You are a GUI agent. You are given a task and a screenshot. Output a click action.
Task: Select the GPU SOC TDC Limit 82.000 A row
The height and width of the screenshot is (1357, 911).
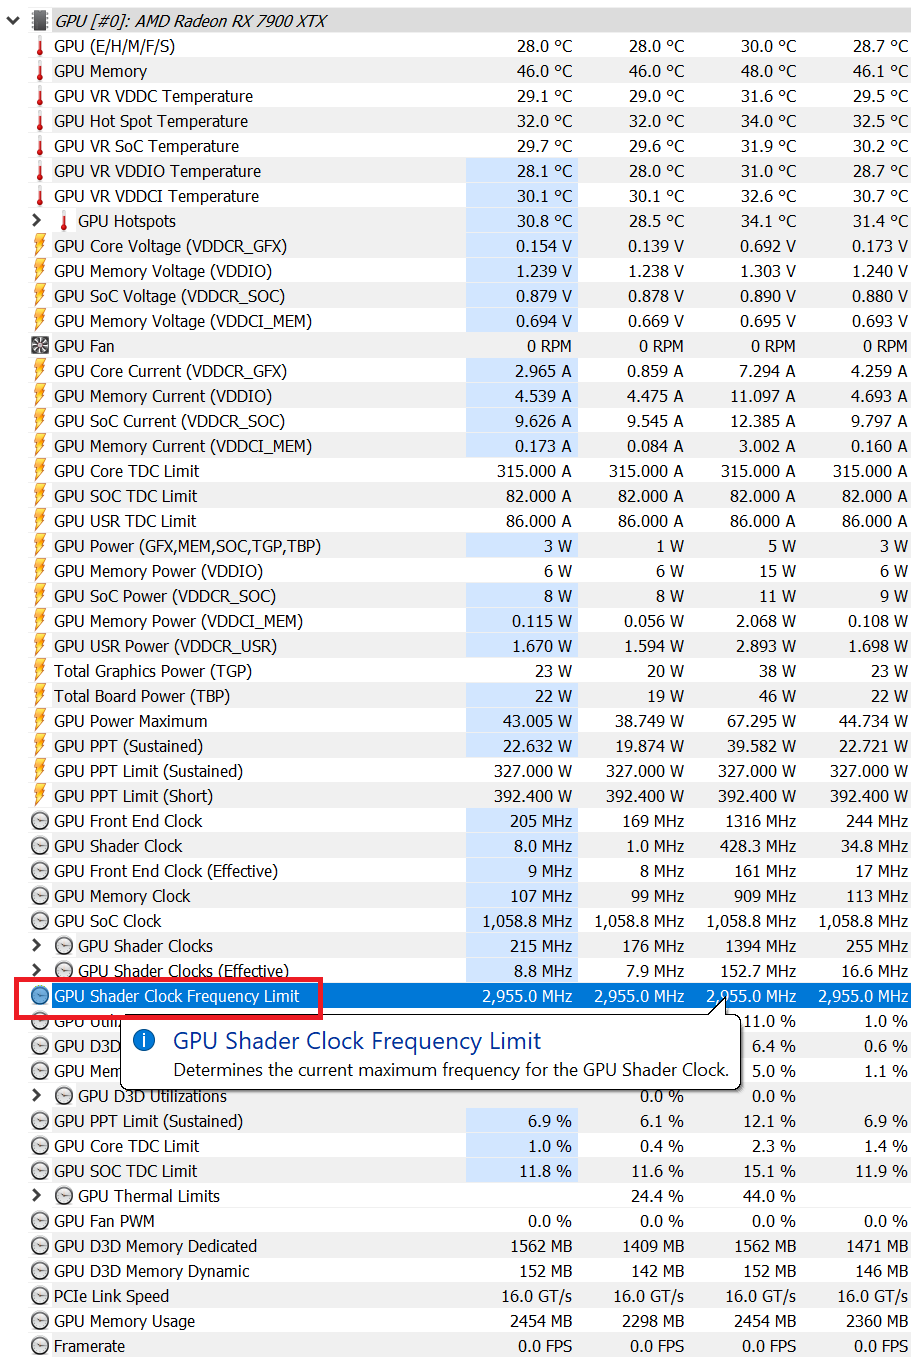[x=470, y=496]
